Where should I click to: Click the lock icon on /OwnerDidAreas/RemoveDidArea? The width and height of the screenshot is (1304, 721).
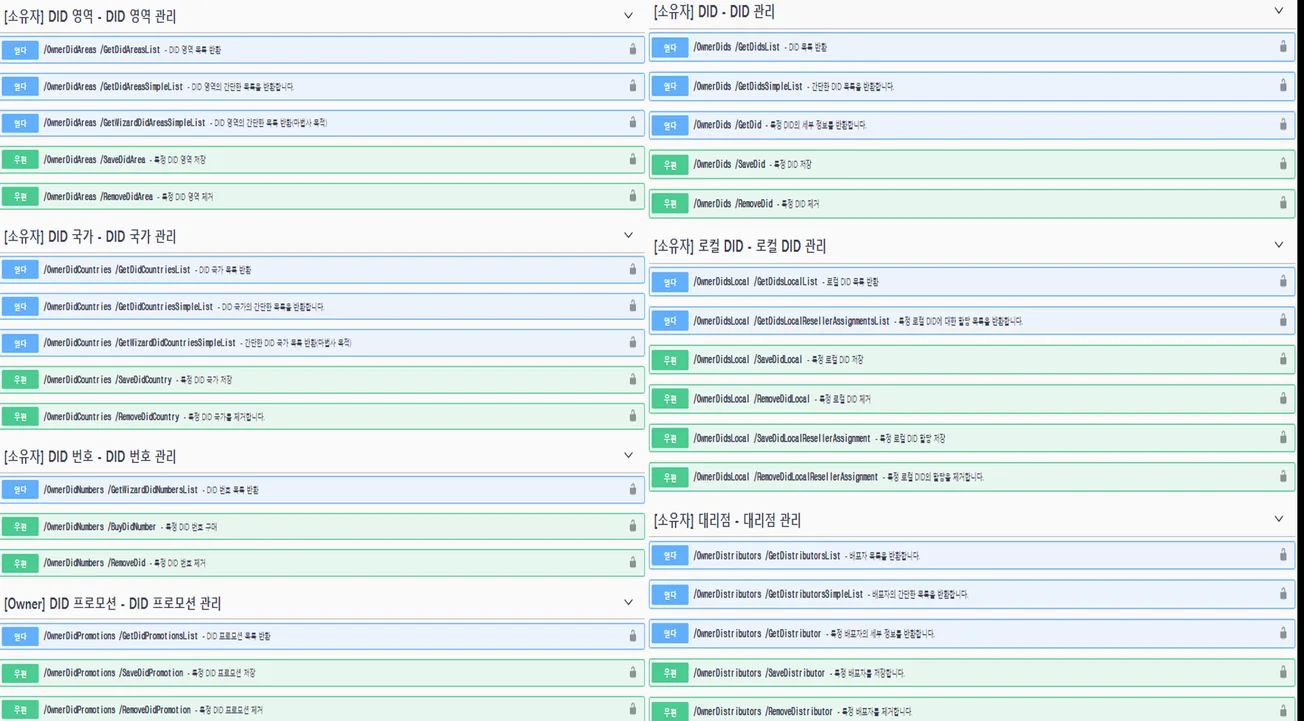(632, 196)
